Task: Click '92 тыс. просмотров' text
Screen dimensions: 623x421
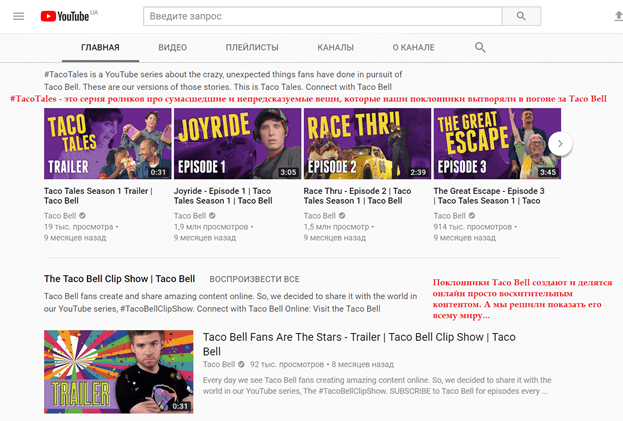Action: click(287, 364)
